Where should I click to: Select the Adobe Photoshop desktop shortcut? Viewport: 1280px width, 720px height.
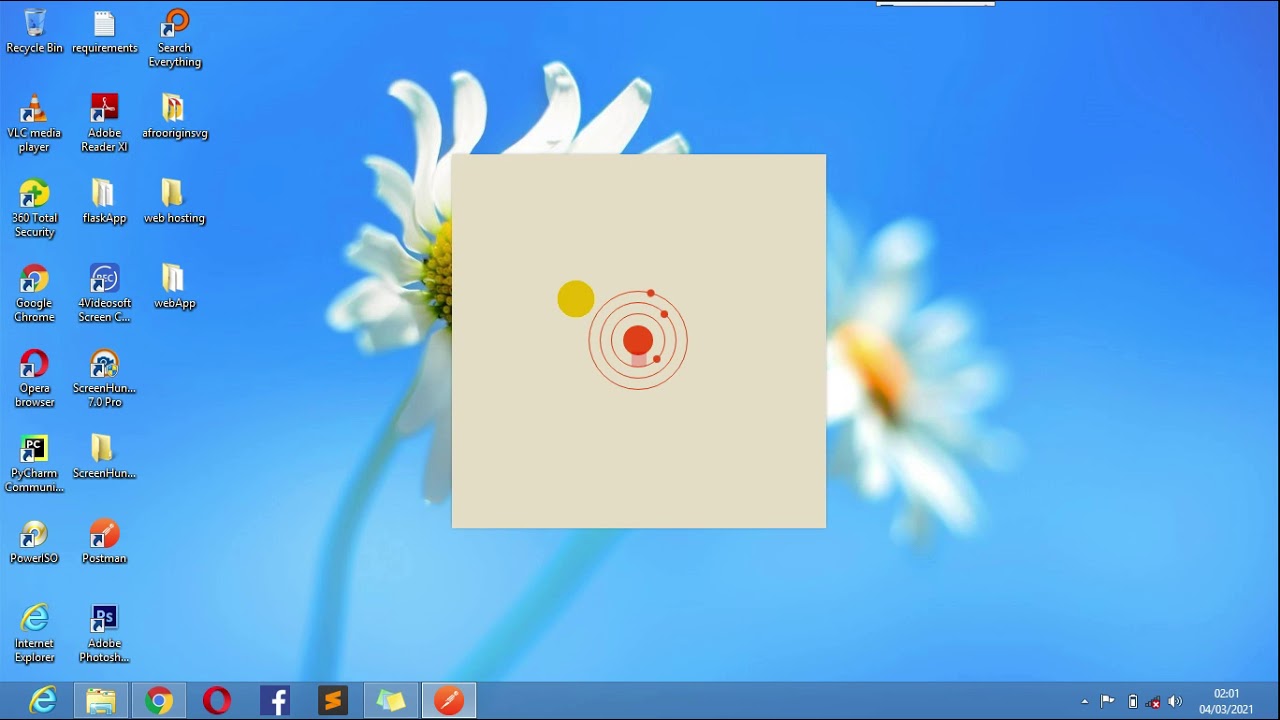[104, 633]
